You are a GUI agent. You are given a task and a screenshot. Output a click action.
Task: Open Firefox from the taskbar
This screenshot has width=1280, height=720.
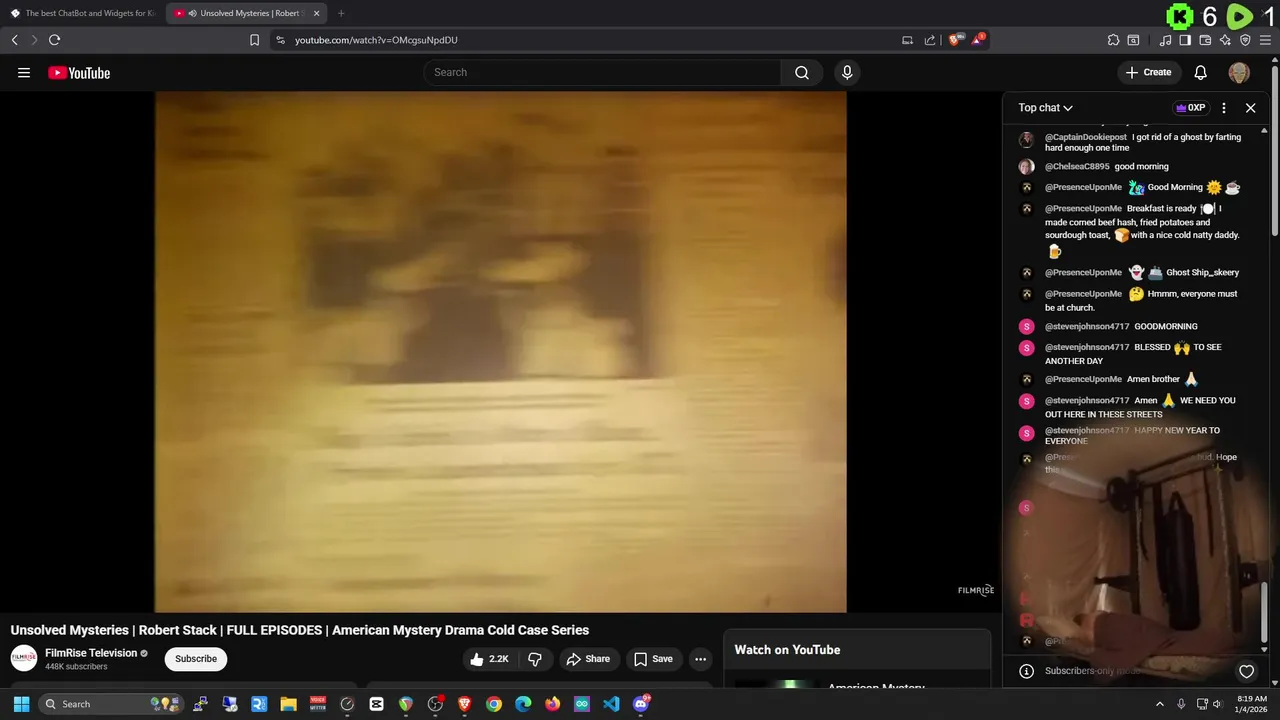[x=553, y=704]
